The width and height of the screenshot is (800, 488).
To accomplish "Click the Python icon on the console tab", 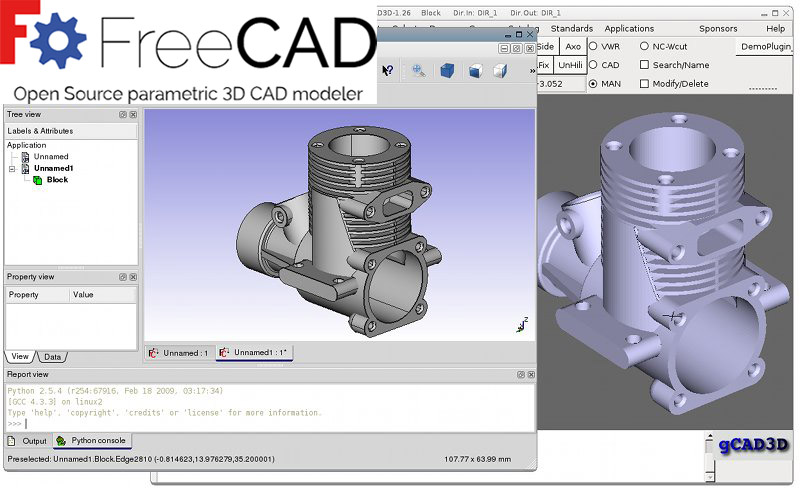I will pos(61,441).
